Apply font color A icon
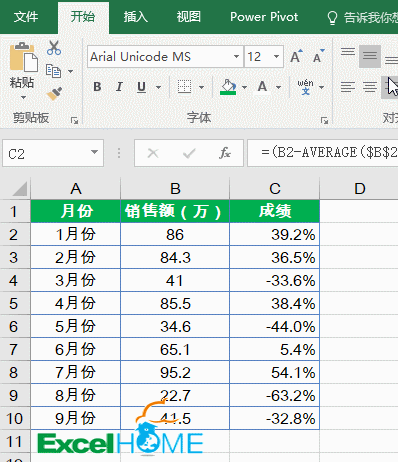This screenshot has width=398, height=462. (x=262, y=87)
